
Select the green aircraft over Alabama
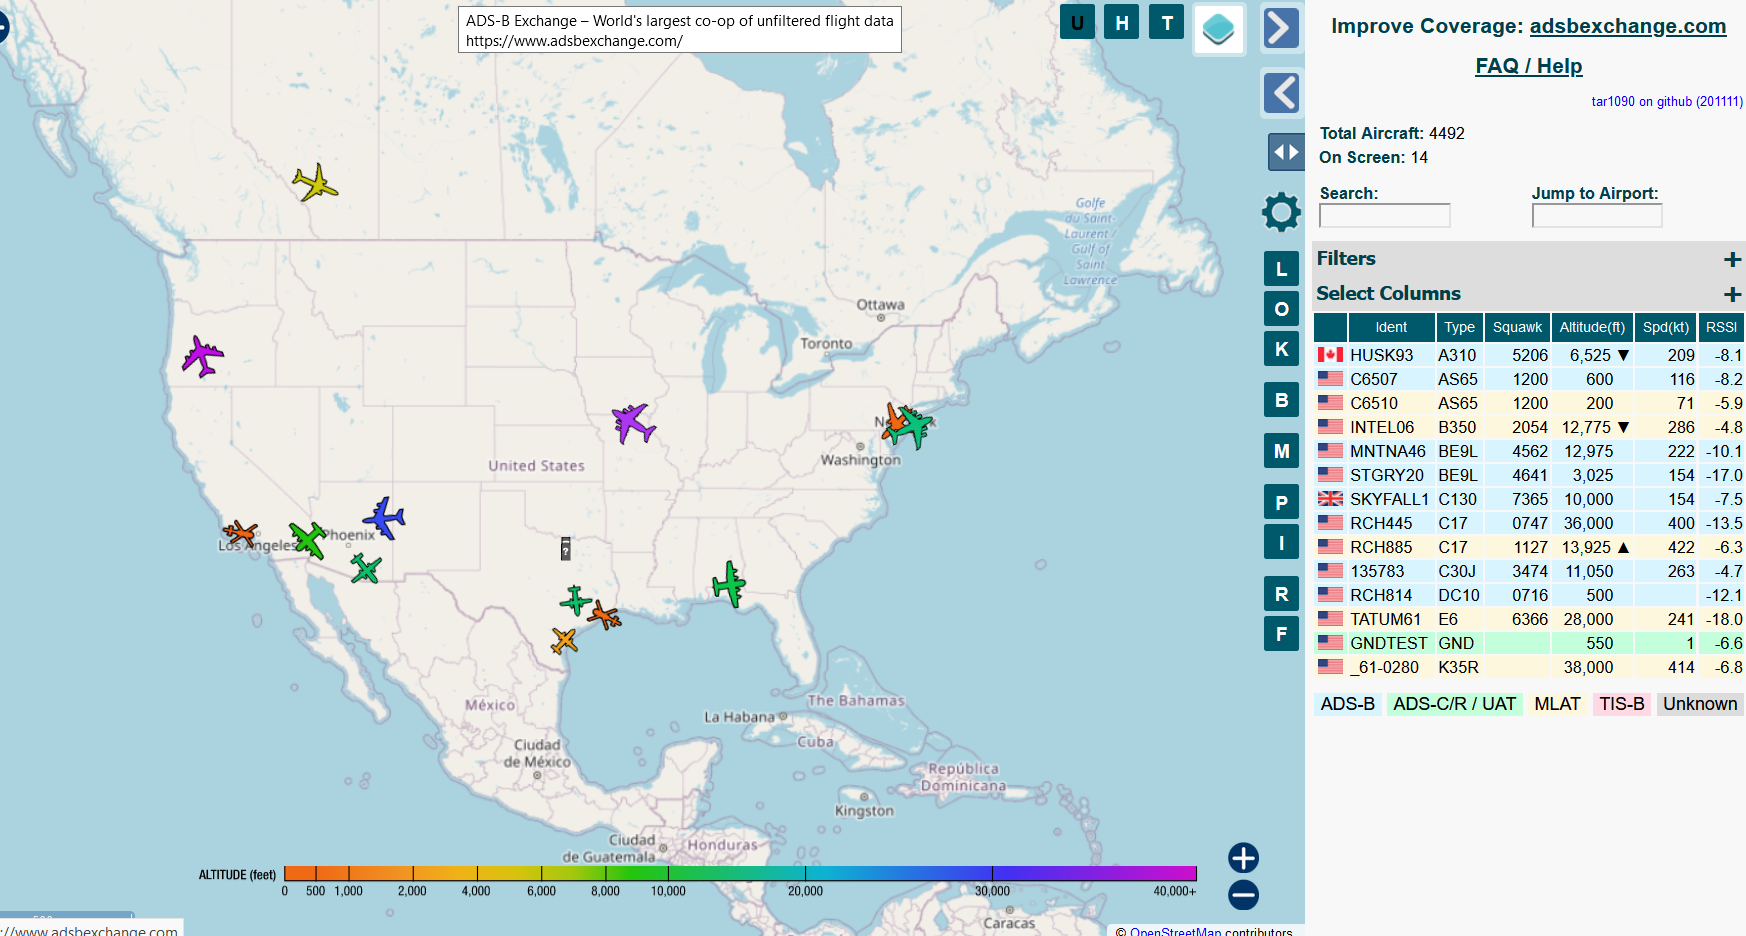pos(729,584)
